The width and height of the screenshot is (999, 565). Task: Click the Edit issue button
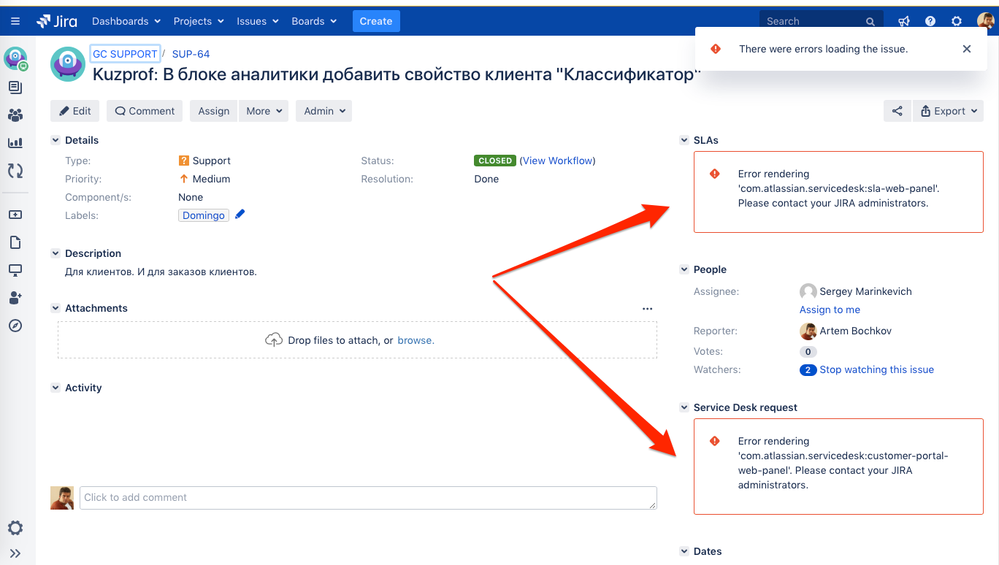pyautogui.click(x=75, y=111)
